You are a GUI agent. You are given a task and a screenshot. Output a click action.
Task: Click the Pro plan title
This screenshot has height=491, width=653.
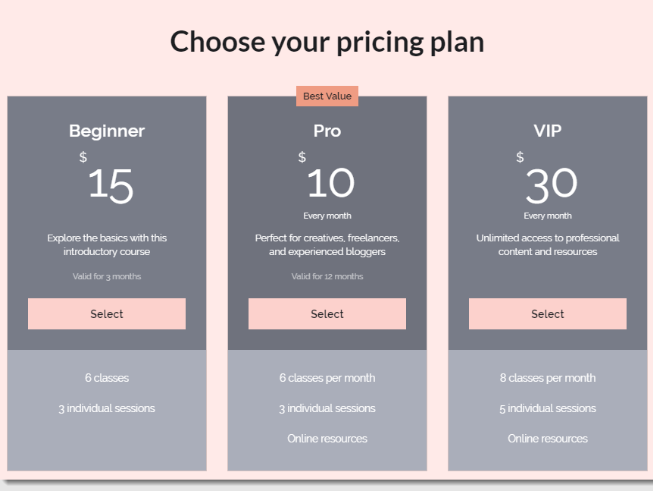tap(327, 131)
